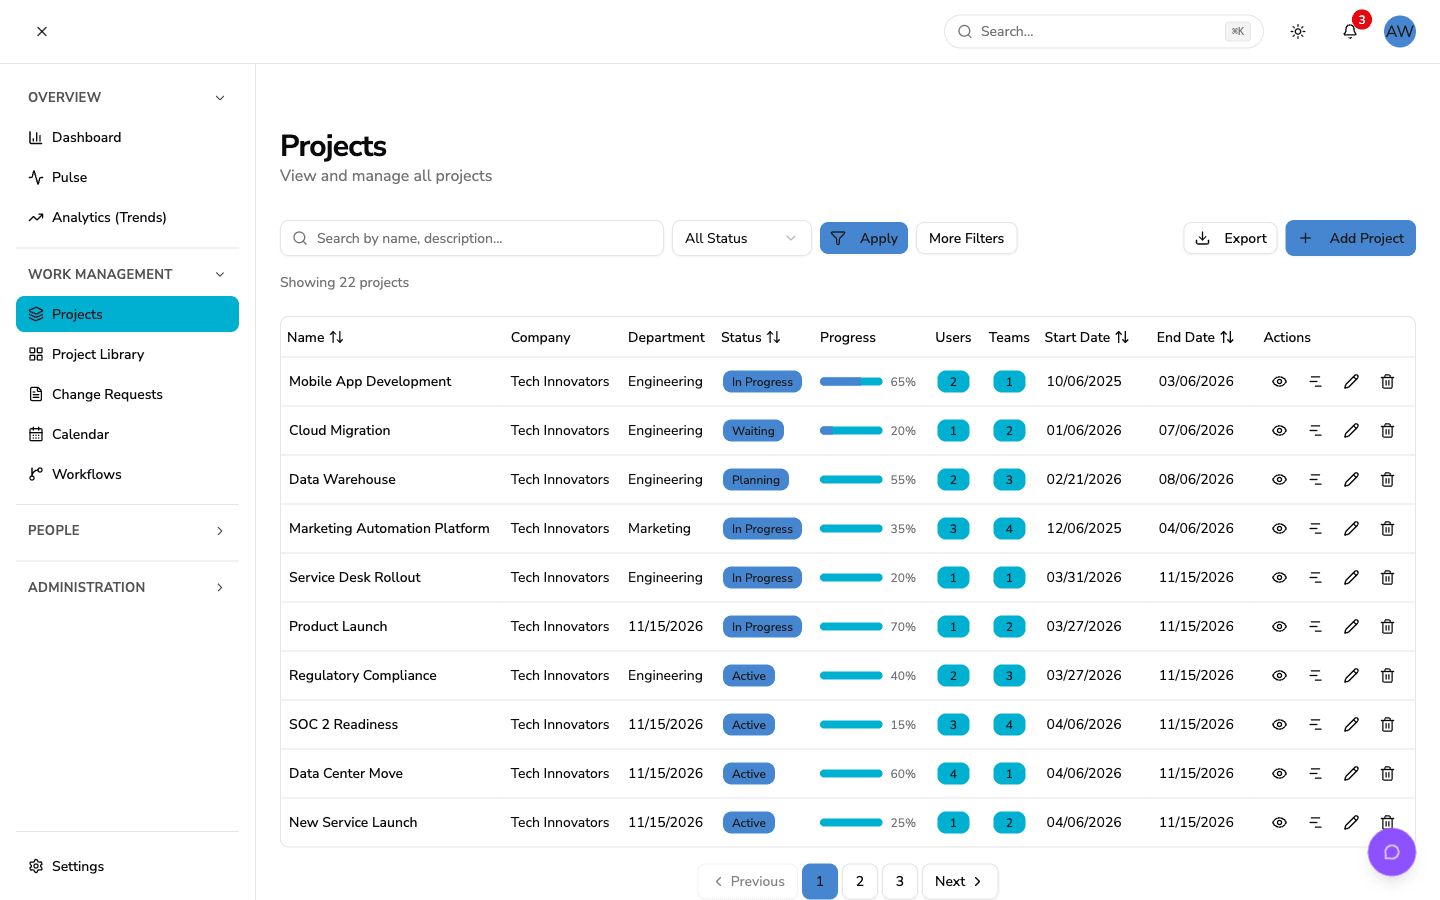Image resolution: width=1440 pixels, height=900 pixels.
Task: Sort the table by Status column
Action: click(x=750, y=337)
